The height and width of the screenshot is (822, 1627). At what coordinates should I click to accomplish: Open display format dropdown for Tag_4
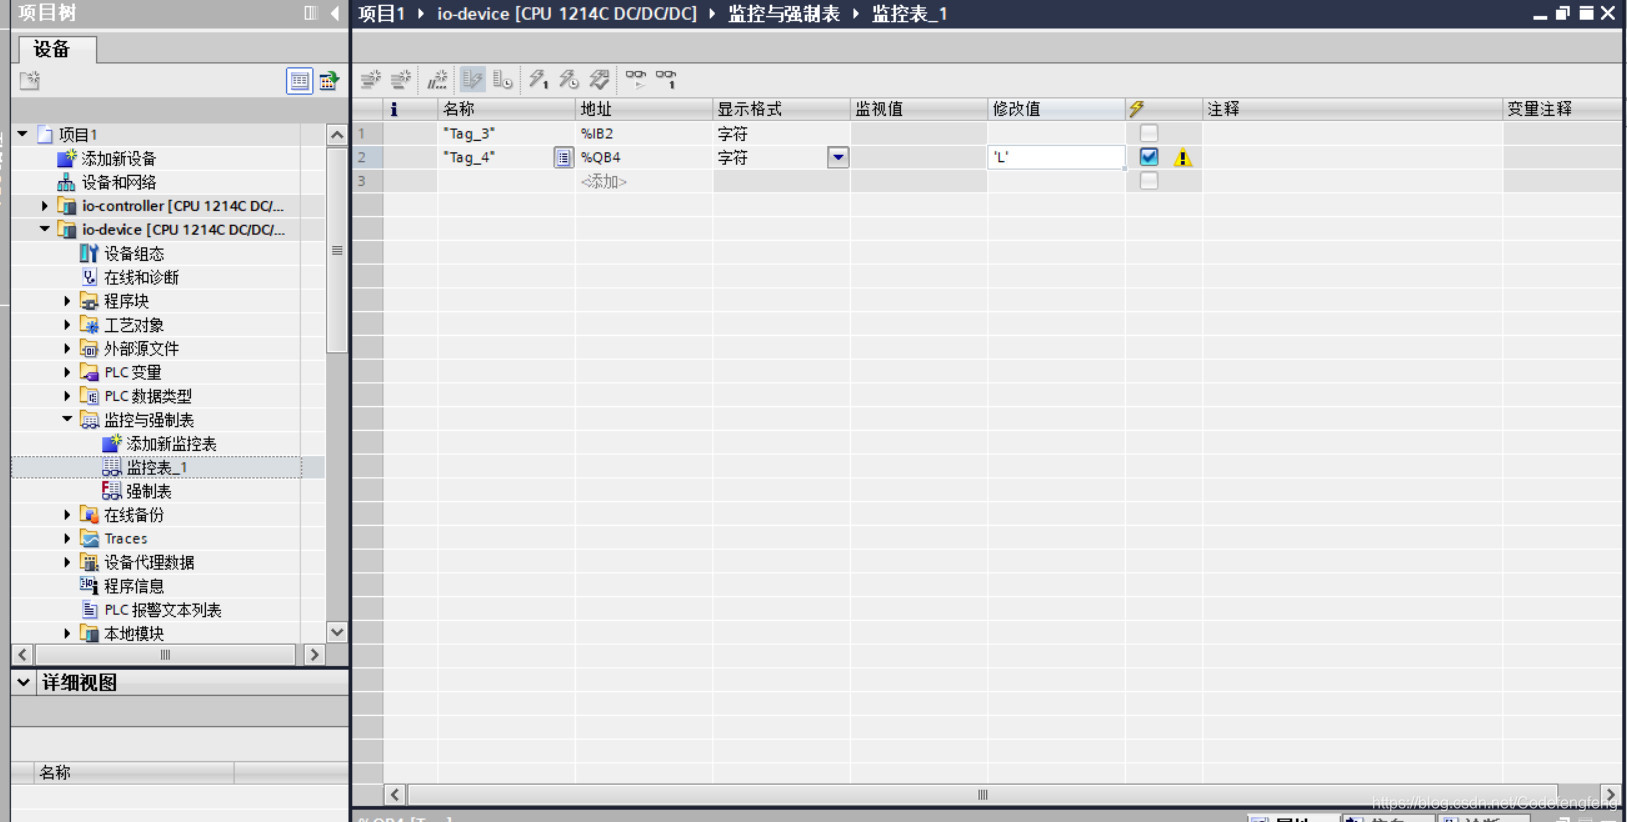point(838,157)
